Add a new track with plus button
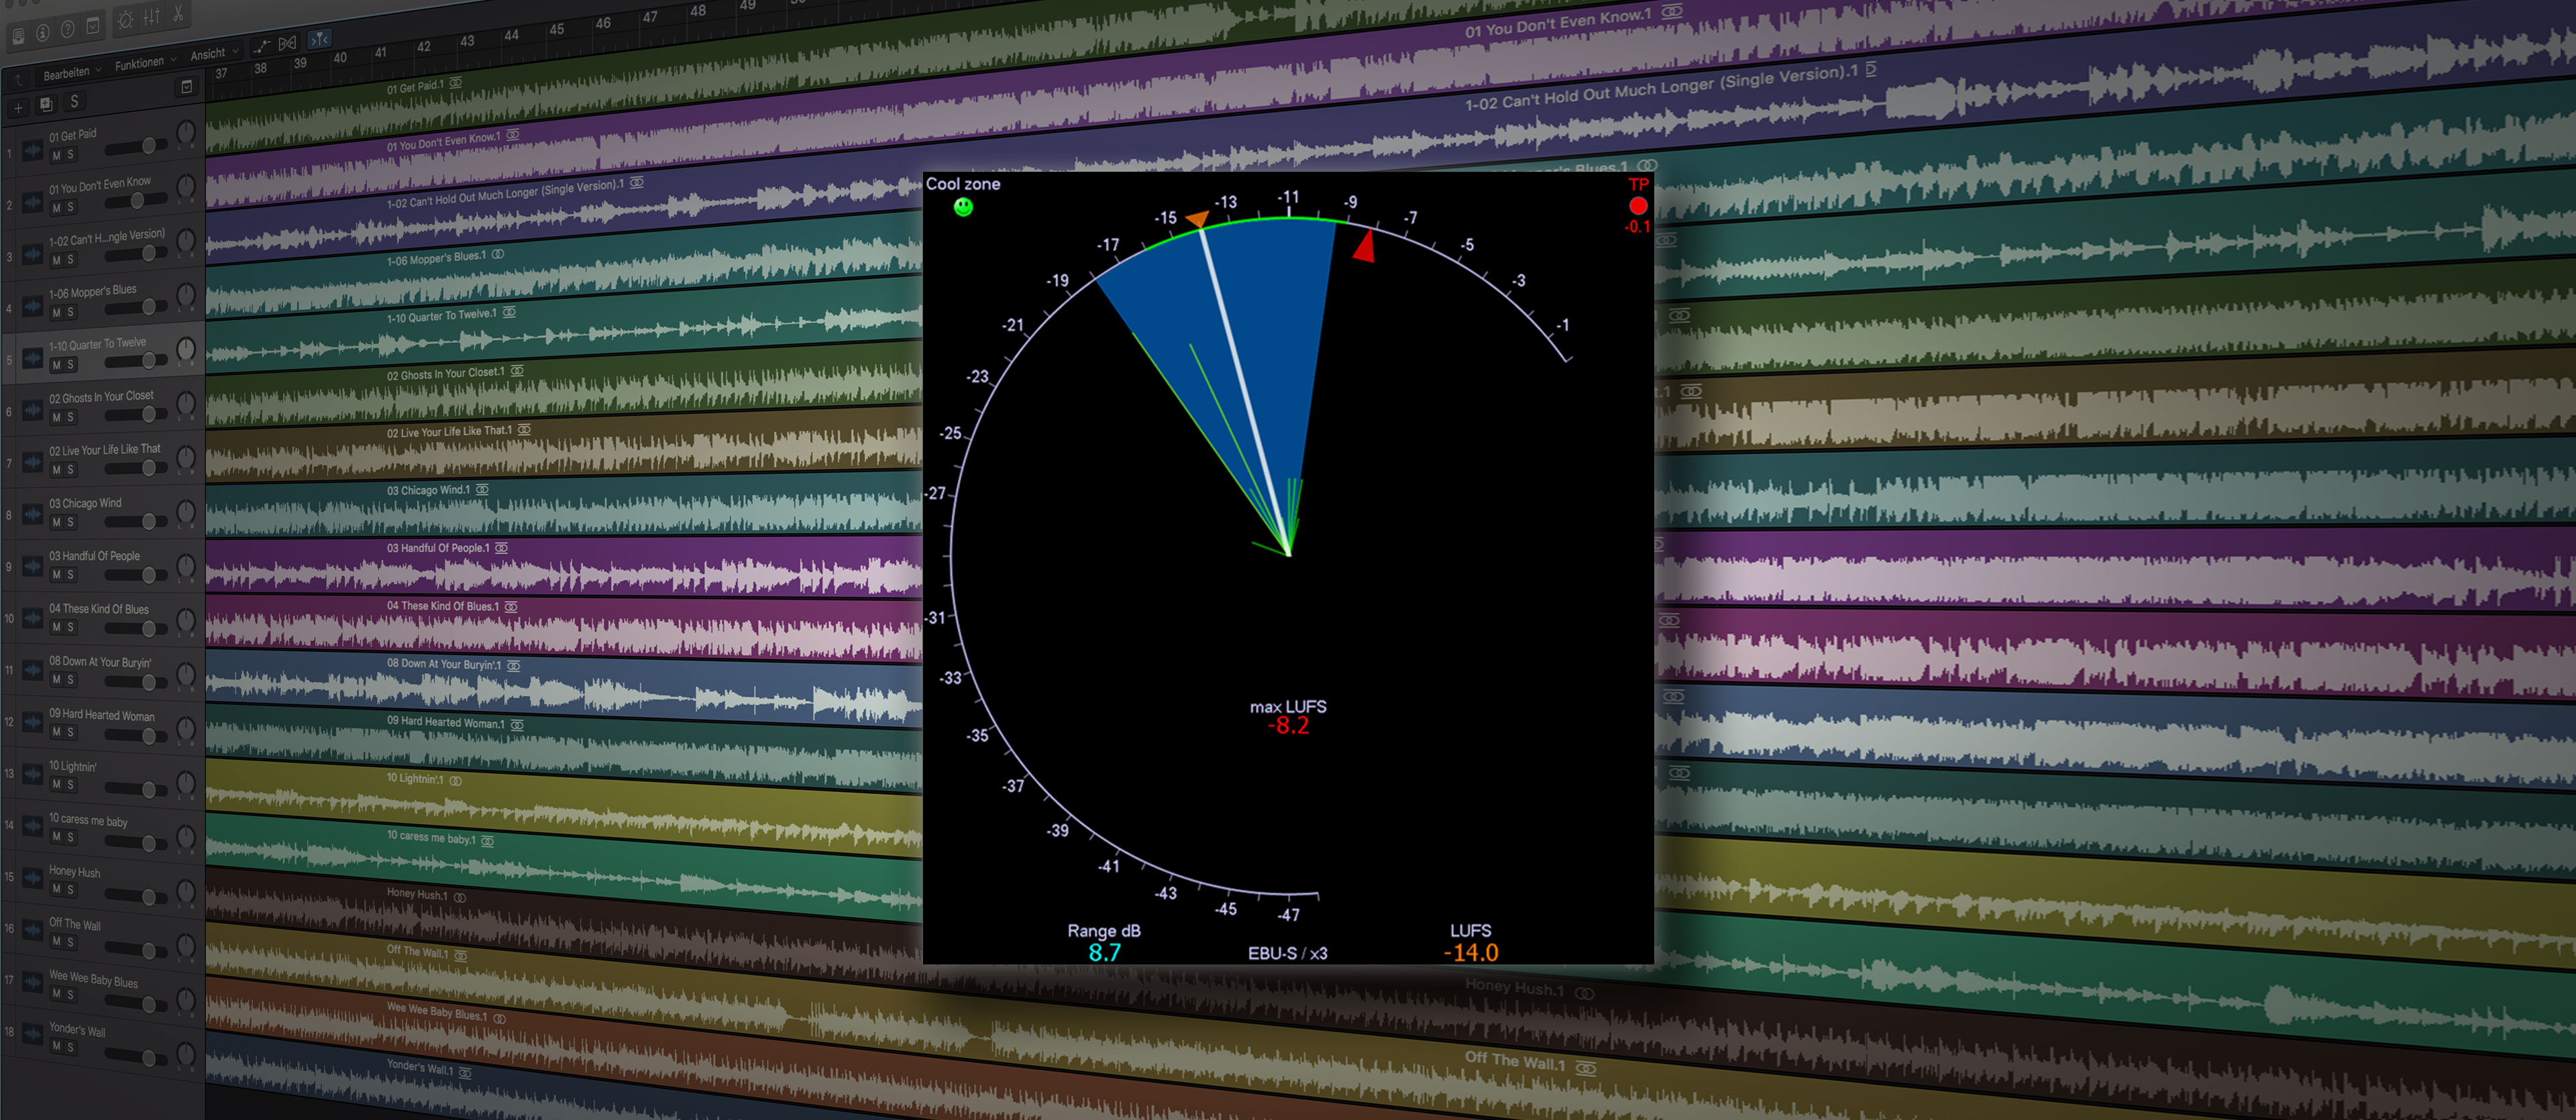The width and height of the screenshot is (2576, 1120). click(18, 107)
